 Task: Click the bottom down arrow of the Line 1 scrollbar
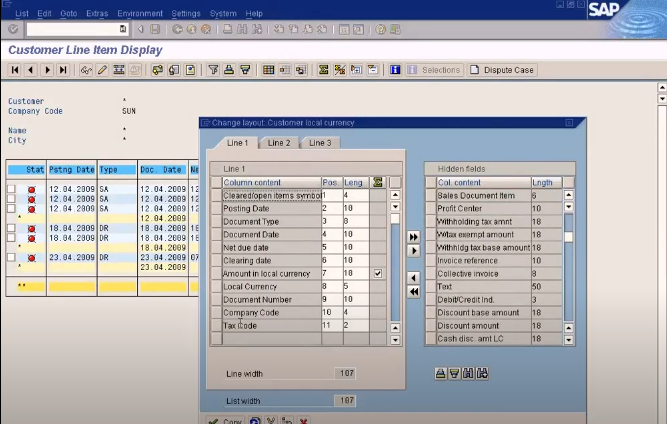[395, 339]
